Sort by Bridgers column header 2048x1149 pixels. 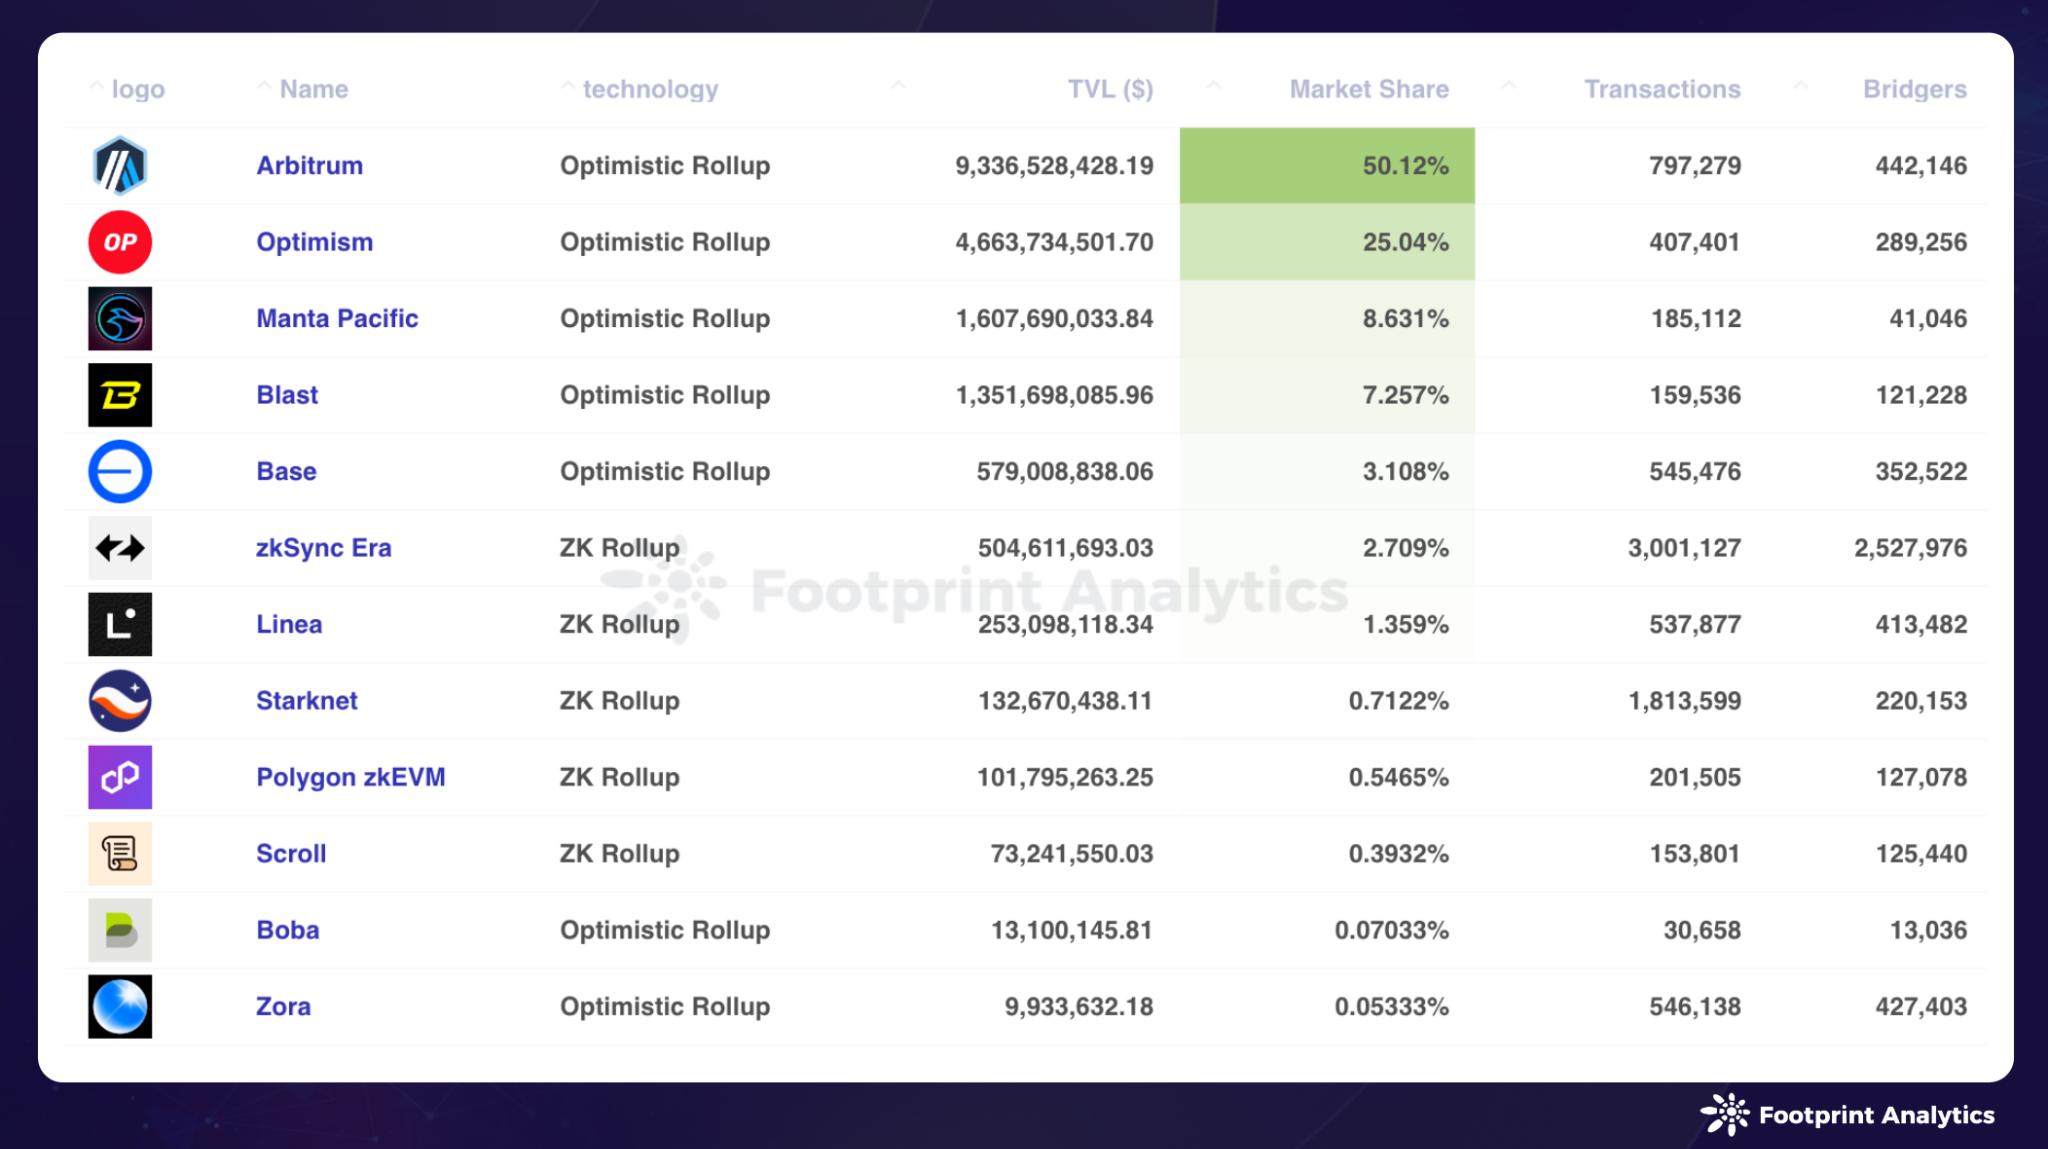1914,89
